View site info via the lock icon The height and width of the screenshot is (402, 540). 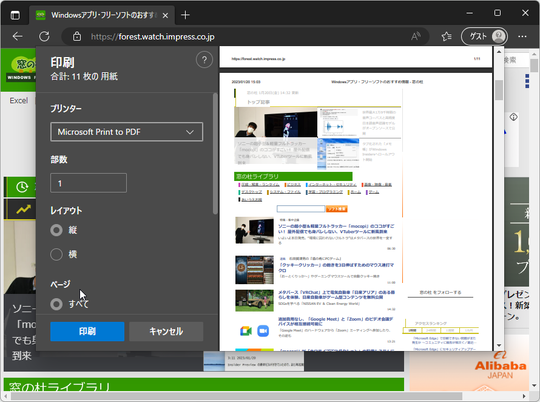point(77,36)
